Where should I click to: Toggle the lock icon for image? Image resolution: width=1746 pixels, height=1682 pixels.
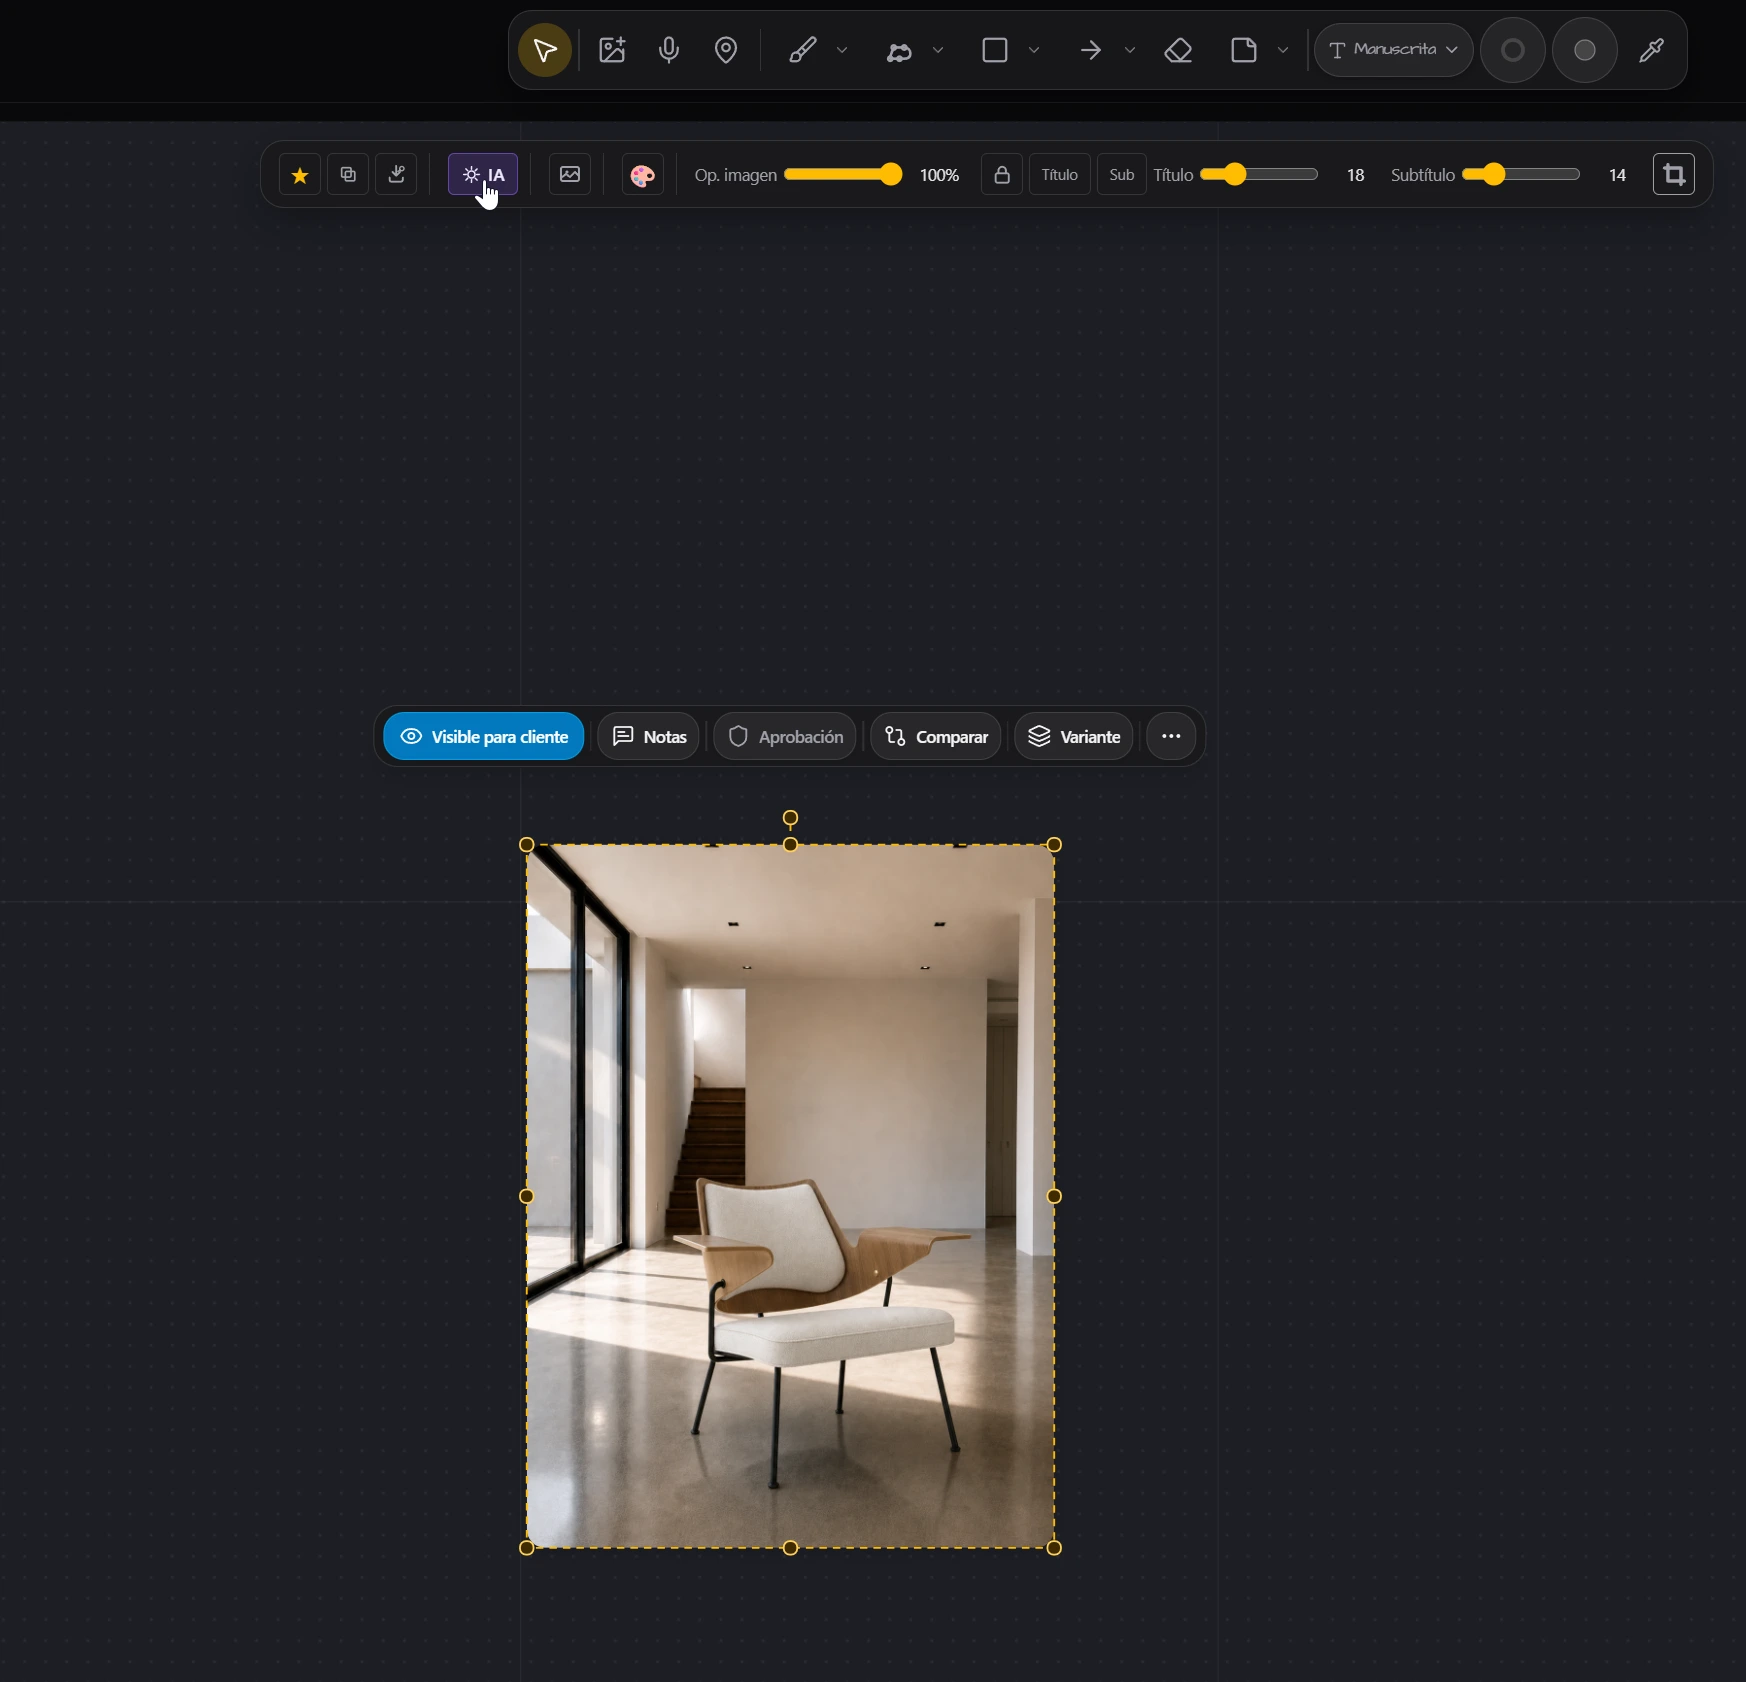coord(1001,175)
